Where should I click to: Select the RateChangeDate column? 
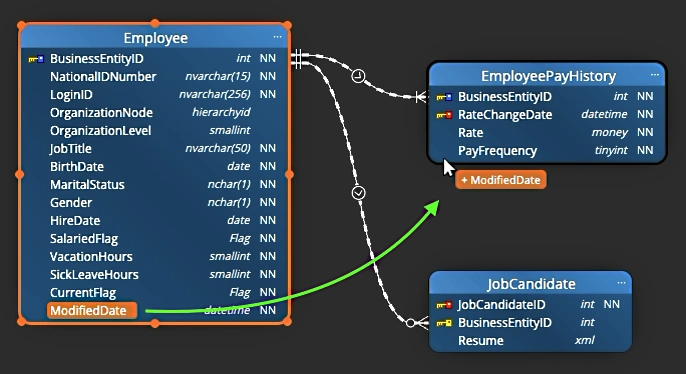click(x=505, y=115)
